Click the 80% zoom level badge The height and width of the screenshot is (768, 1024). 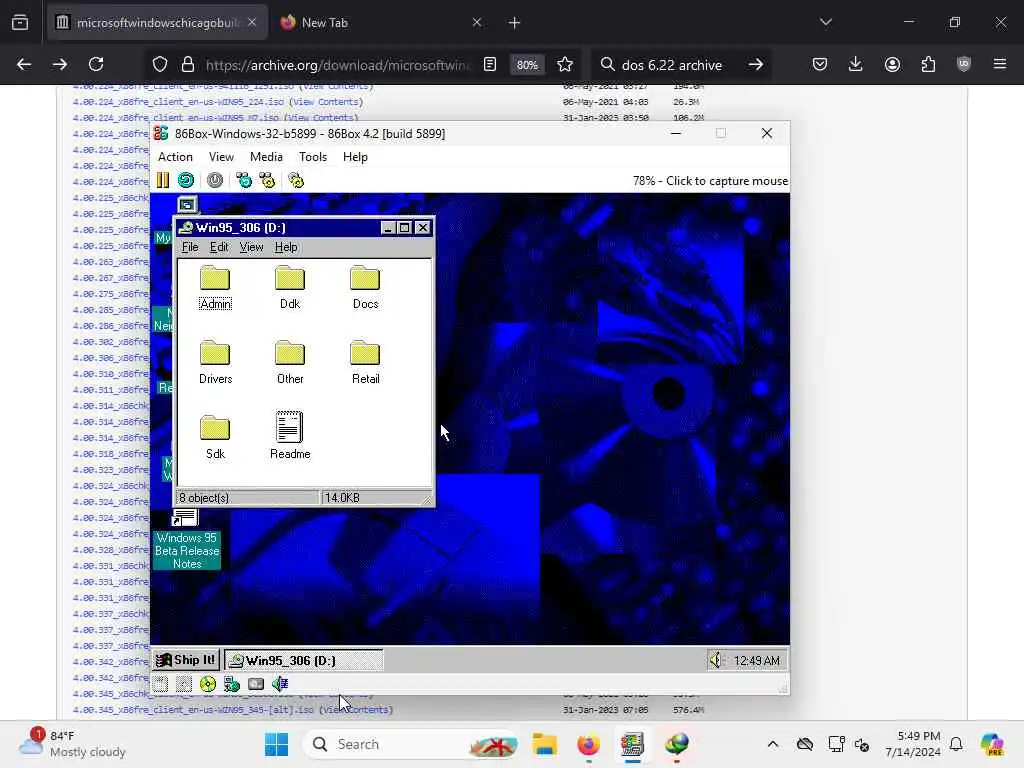pyautogui.click(x=527, y=65)
